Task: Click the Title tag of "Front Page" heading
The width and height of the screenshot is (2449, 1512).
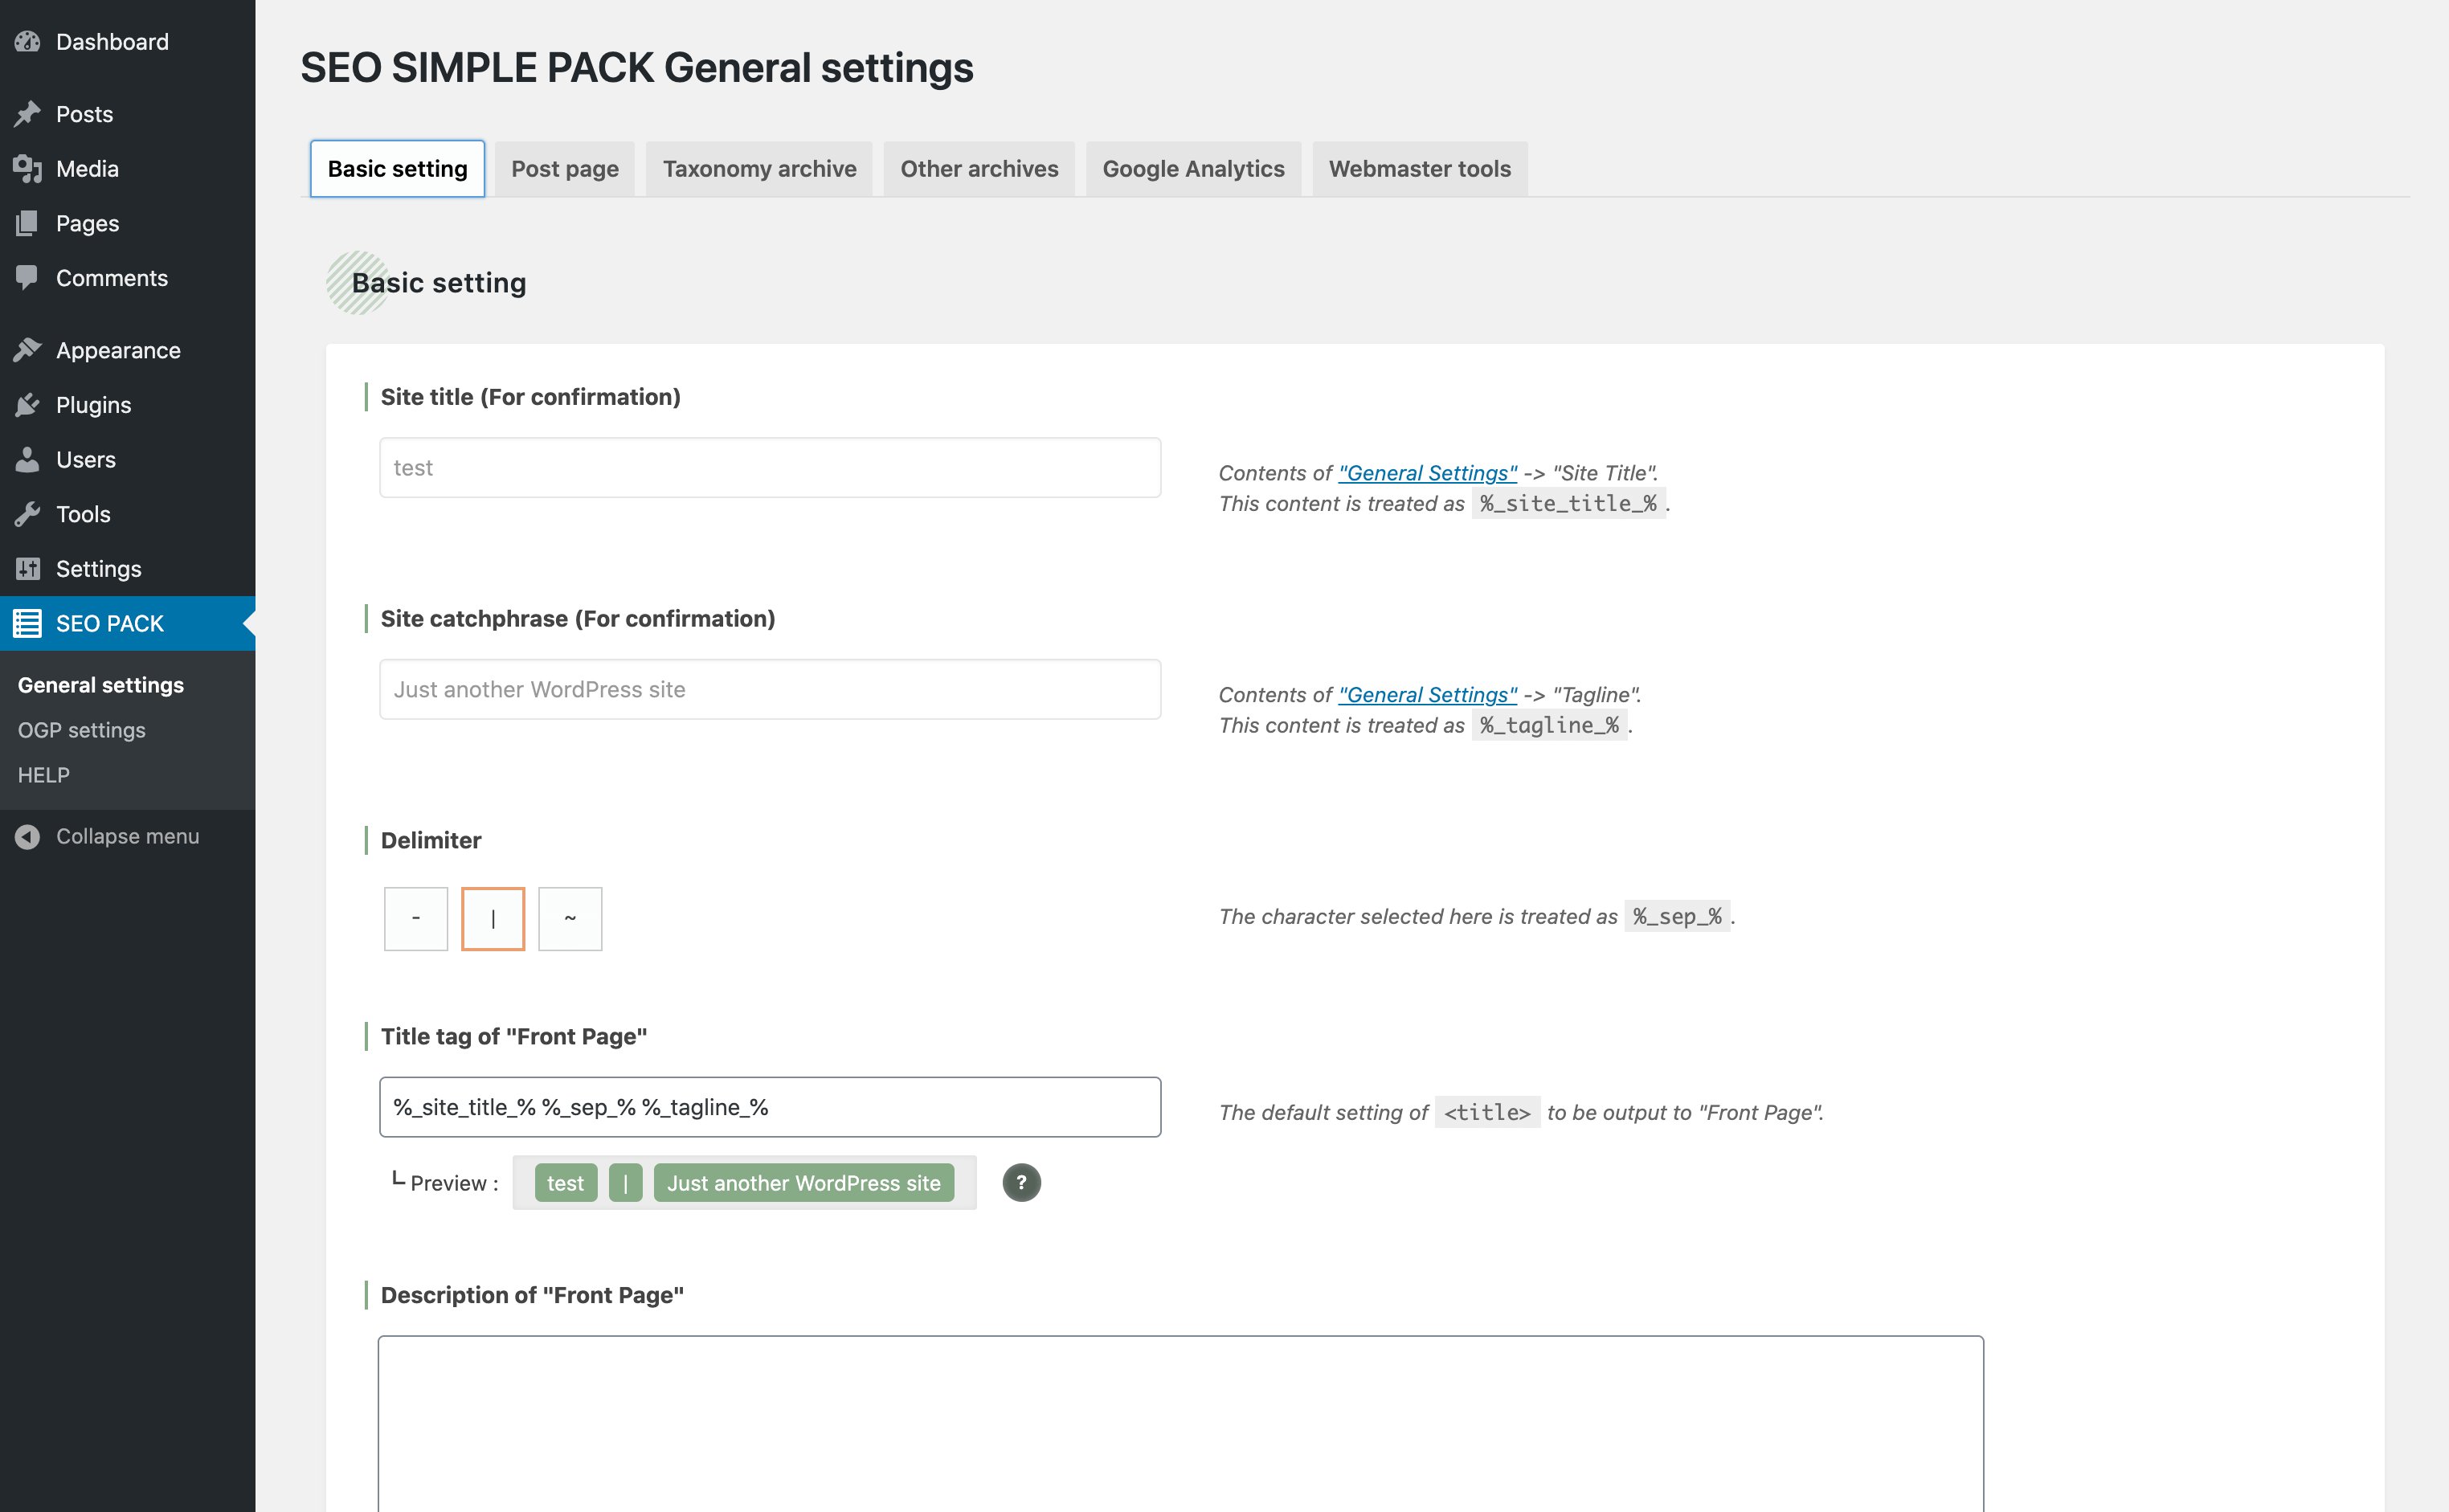Action: 514,1036
